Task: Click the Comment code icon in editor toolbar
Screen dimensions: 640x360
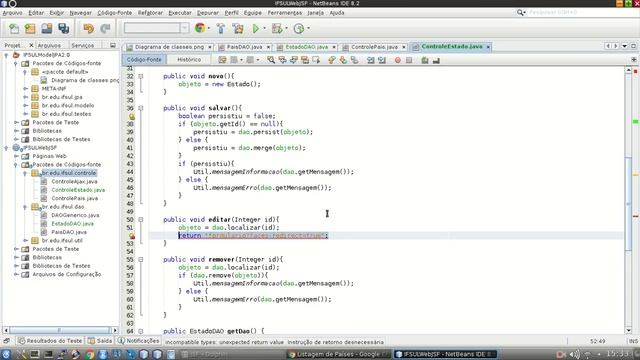Action: (x=424, y=60)
